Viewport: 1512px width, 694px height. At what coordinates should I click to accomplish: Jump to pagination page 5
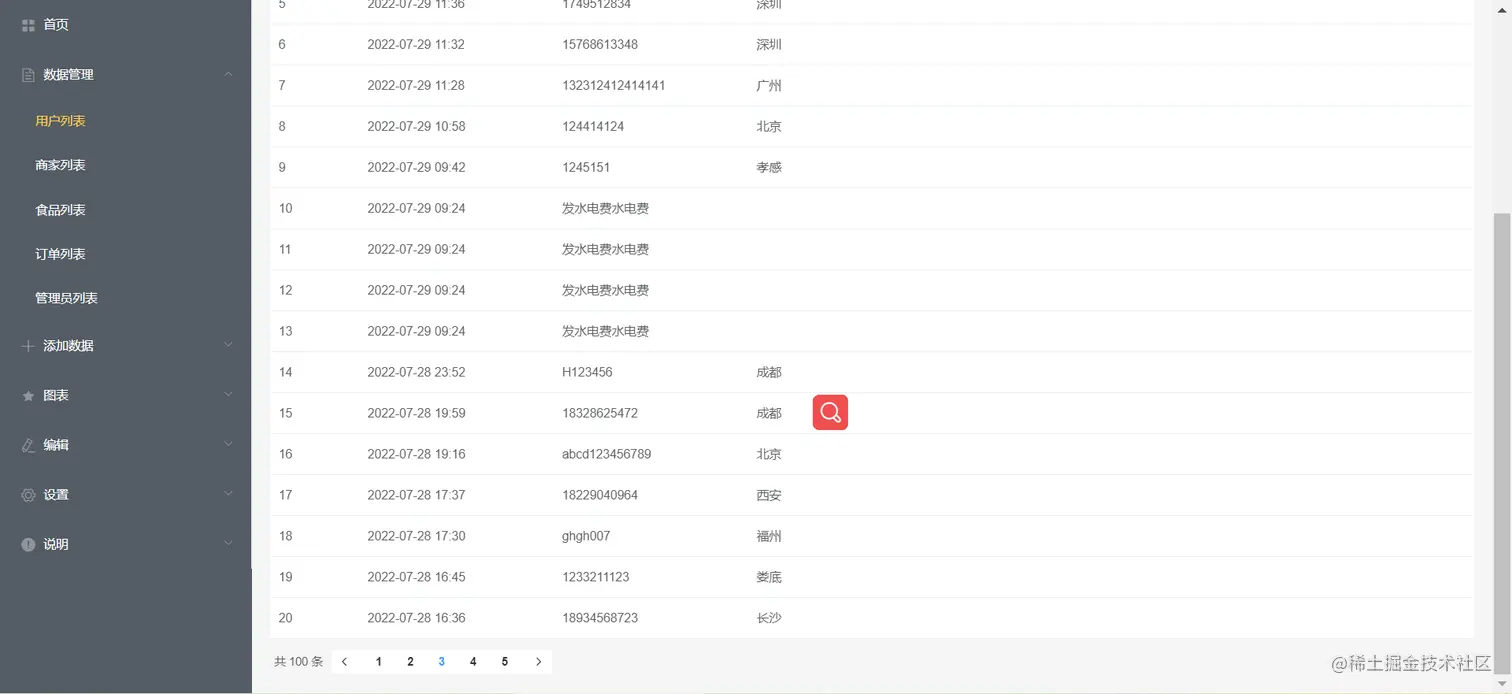[505, 662]
